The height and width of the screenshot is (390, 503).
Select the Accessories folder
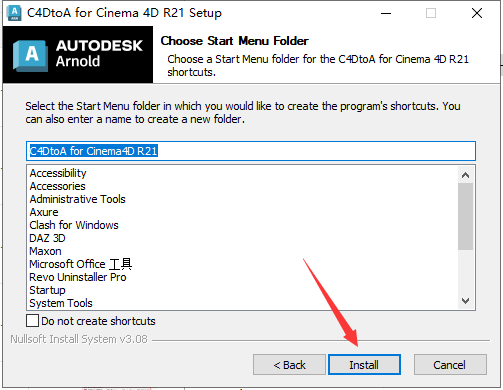pos(58,186)
